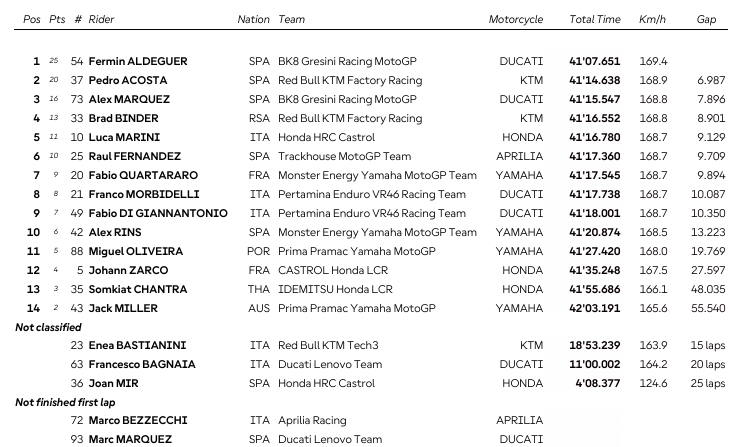737x447 pixels.
Task: Click the Motorcycle column header
Action: [516, 19]
